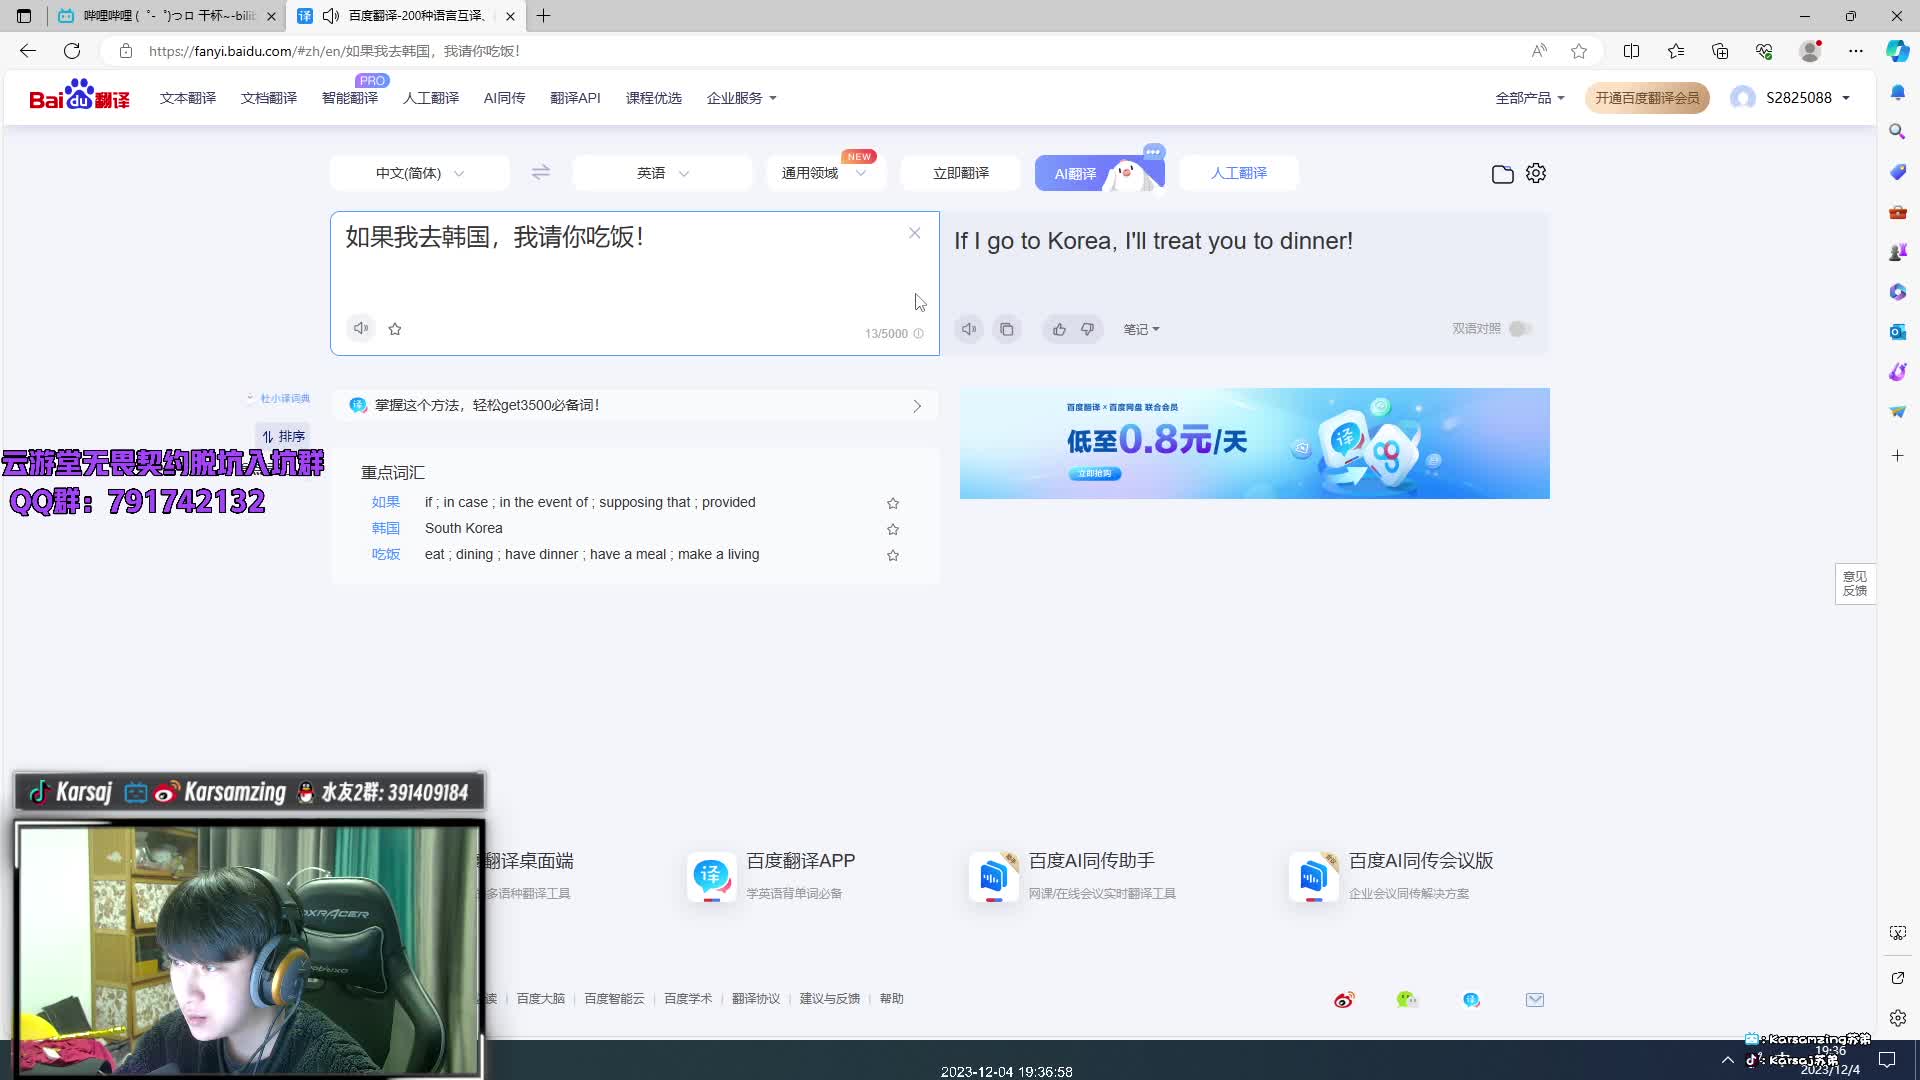
Task: Open Copilot in Edge
Action: pyautogui.click(x=1897, y=51)
